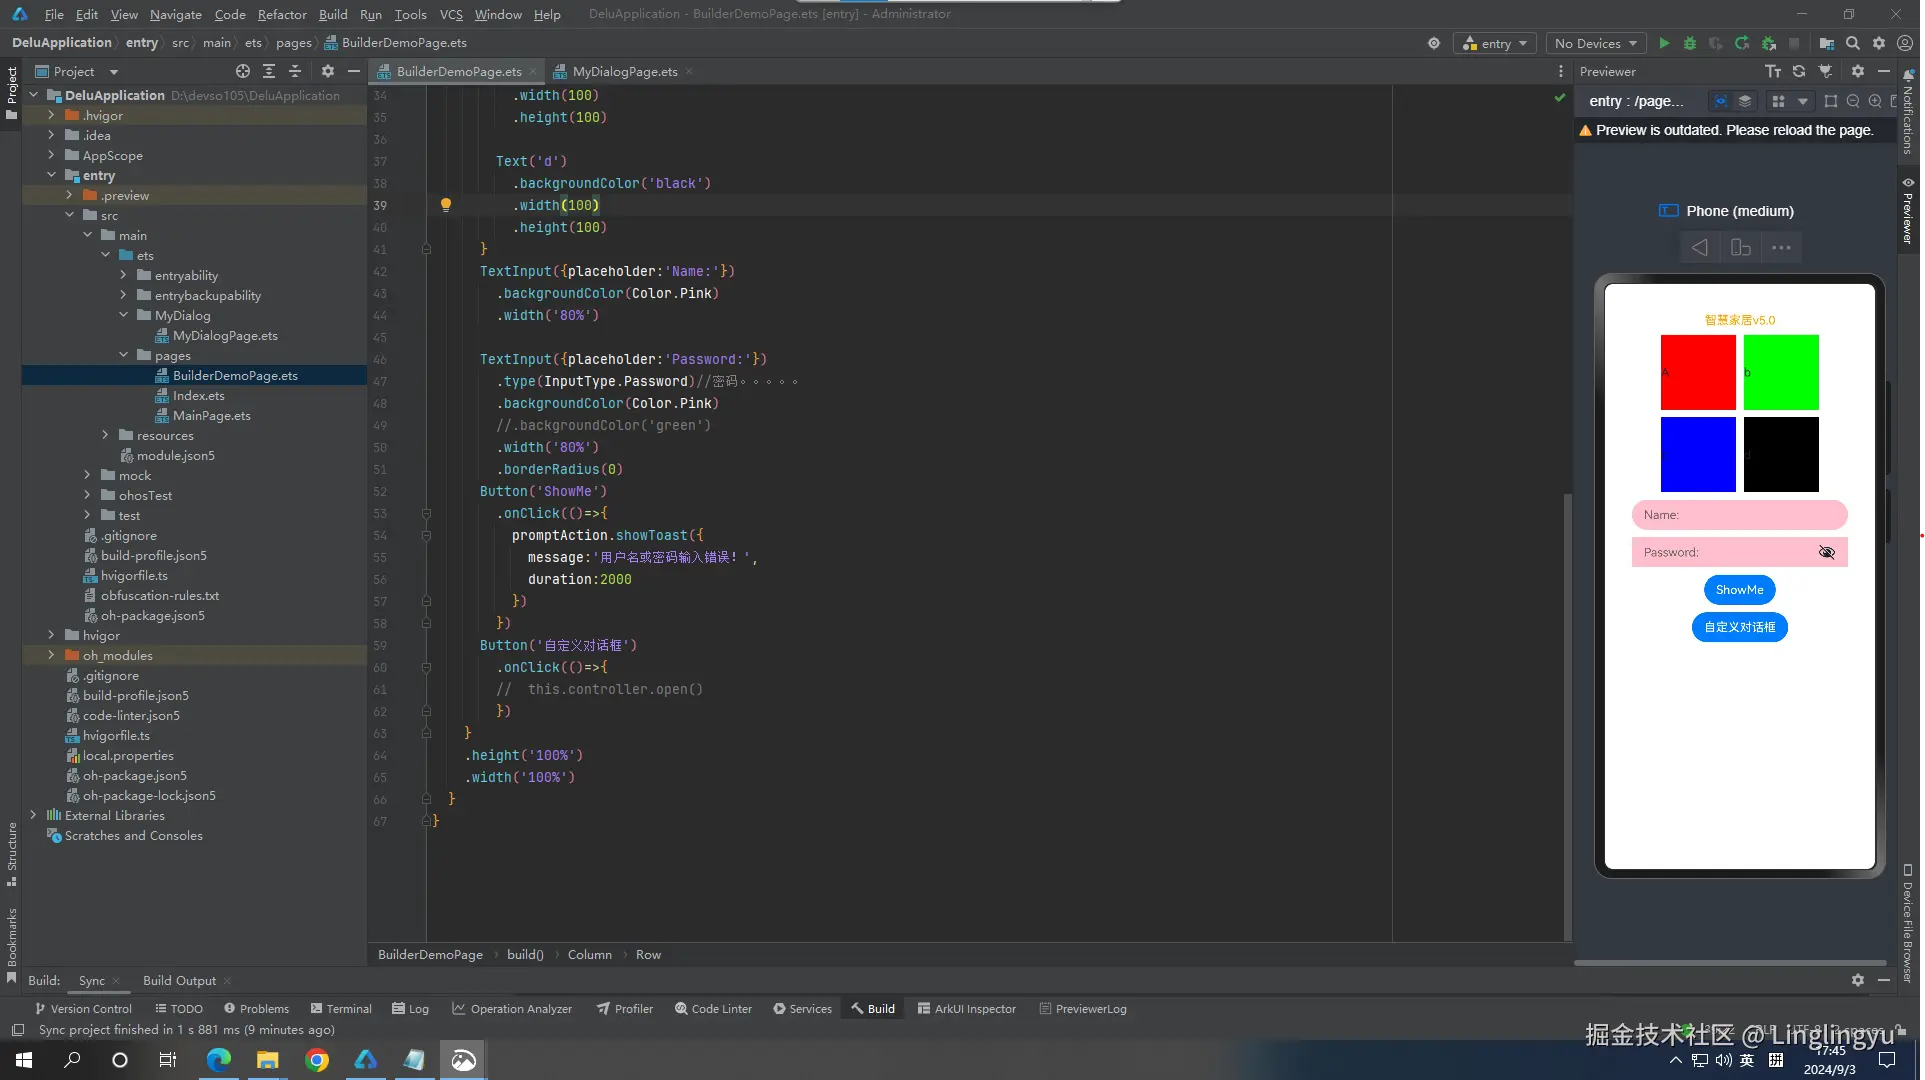This screenshot has height=1080, width=1925.
Task: Toggle the Inspector eye mode in Previewer
Action: (x=1720, y=101)
